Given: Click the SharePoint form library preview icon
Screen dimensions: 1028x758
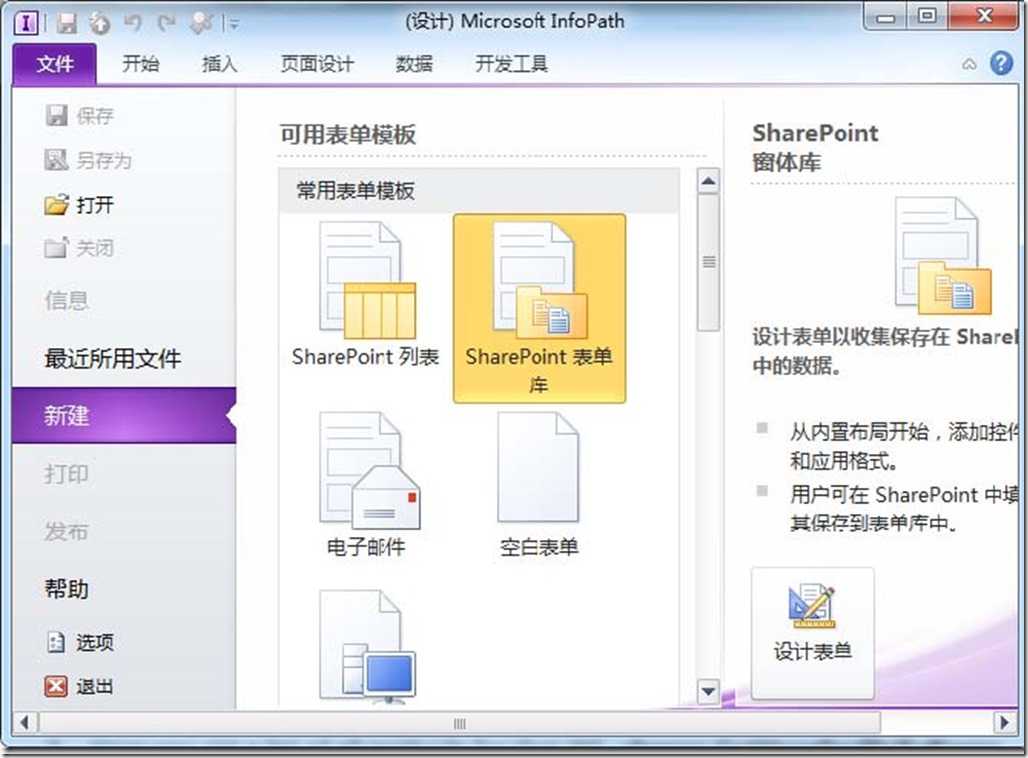Looking at the screenshot, I should (x=943, y=256).
